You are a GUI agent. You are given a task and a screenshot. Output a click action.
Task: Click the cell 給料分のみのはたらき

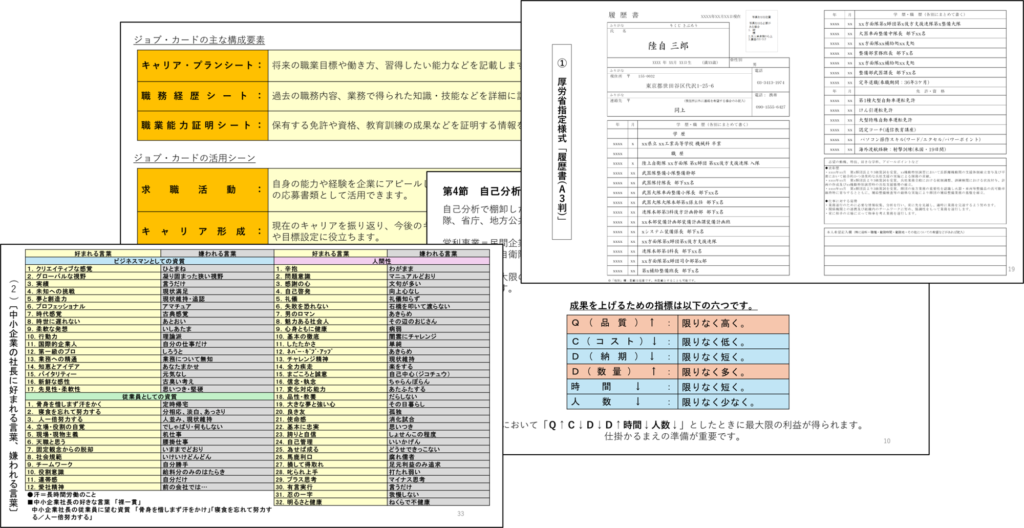[x=217, y=472]
